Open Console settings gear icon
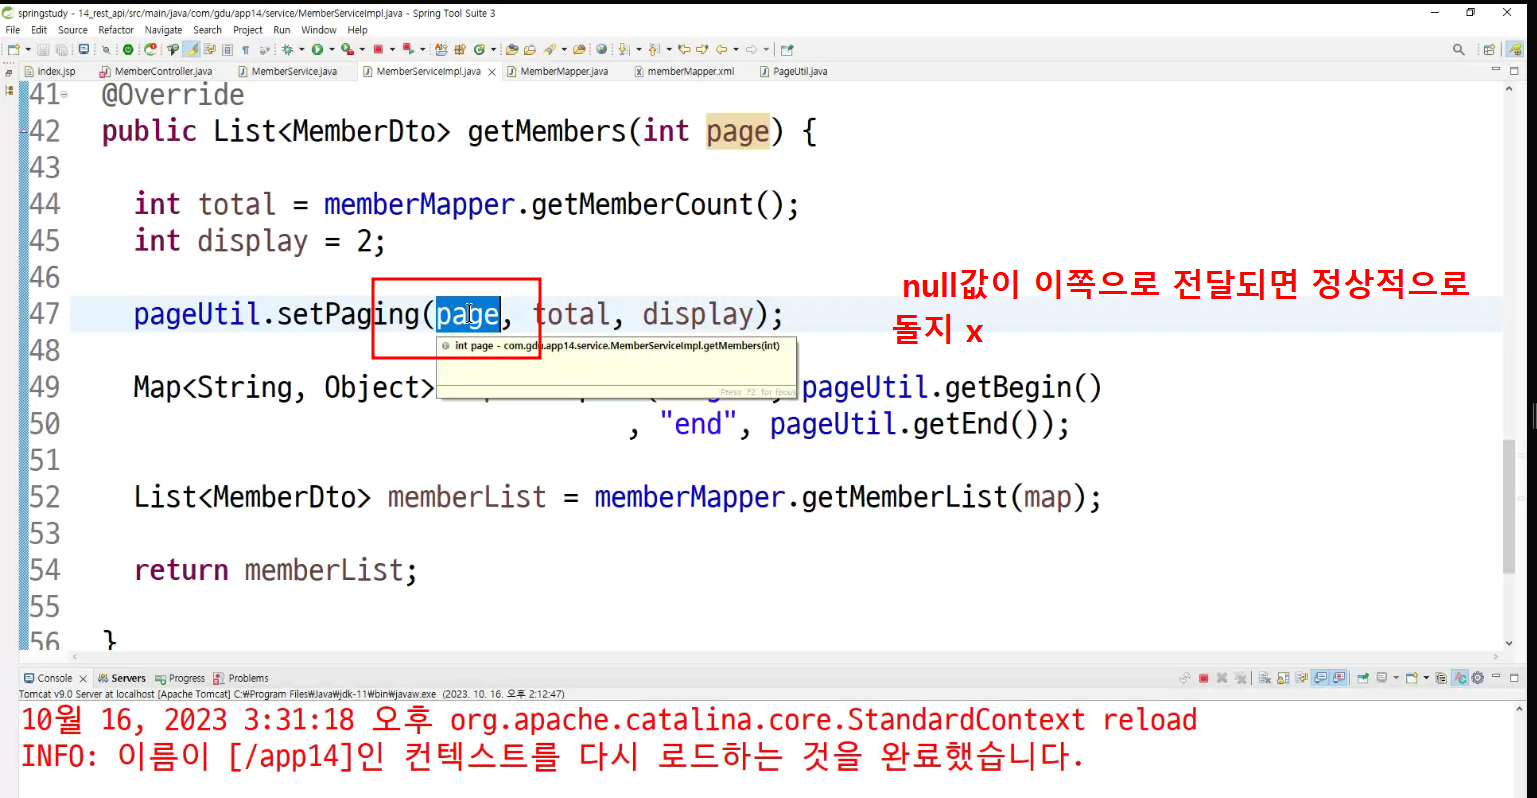The image size is (1537, 798). click(1478, 678)
